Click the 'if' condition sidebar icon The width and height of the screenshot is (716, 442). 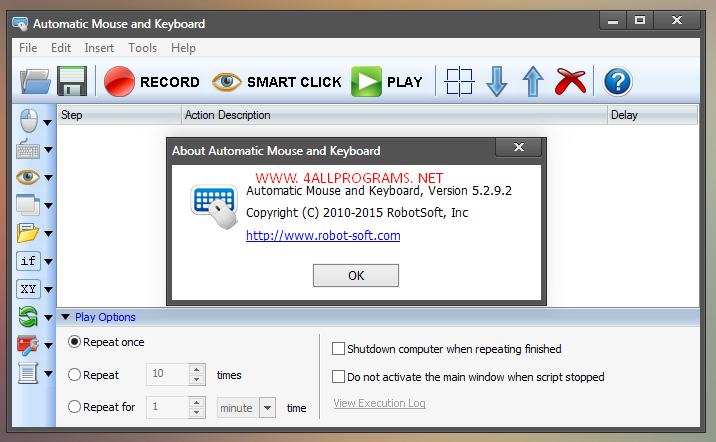tap(28, 261)
